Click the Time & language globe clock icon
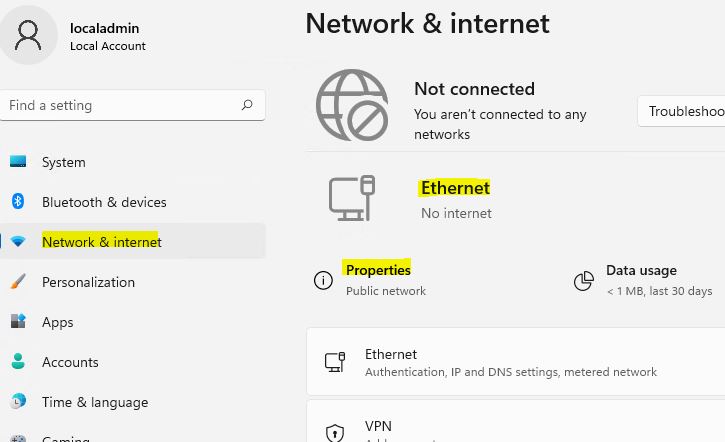Viewport: 725px width, 442px height. 18,401
